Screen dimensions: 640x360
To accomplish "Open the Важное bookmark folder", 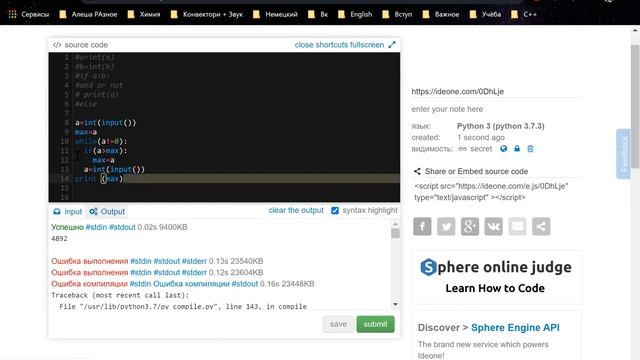I will (441, 14).
